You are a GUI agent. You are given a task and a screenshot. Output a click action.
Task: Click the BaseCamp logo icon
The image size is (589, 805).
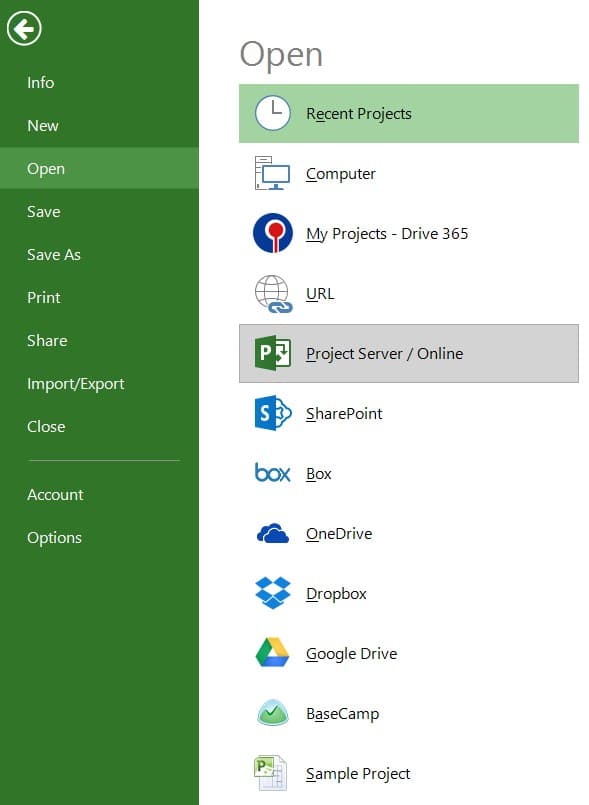point(273,713)
